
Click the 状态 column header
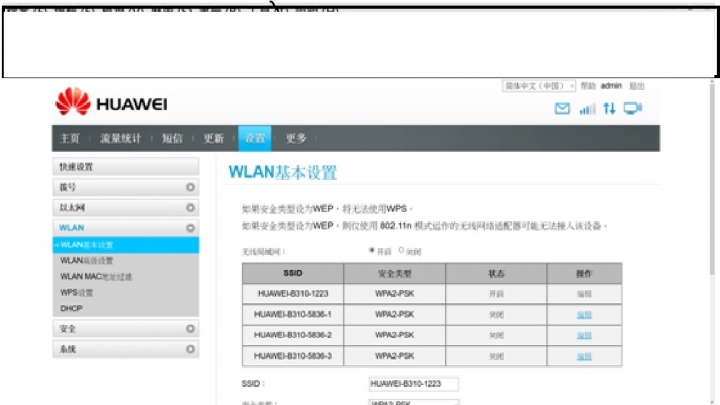click(496, 273)
